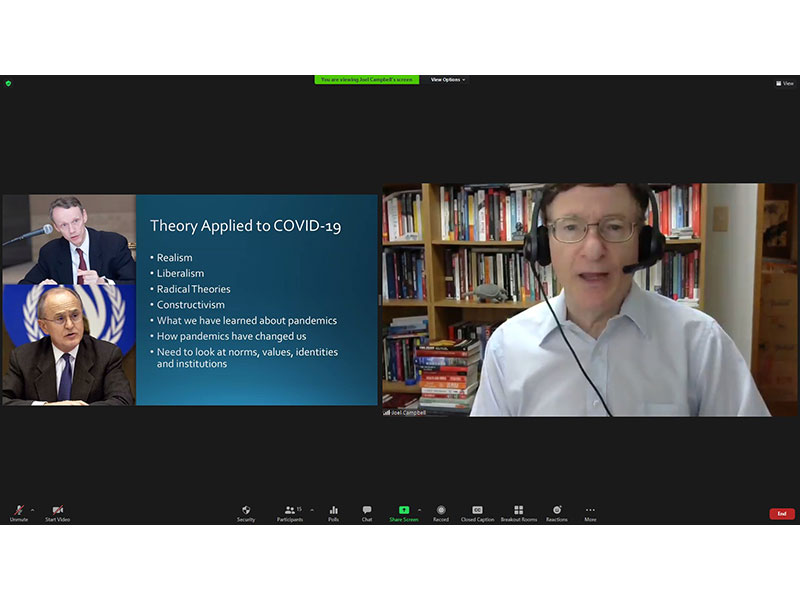
Task: Expand the View Options dropdown
Action: tap(448, 80)
